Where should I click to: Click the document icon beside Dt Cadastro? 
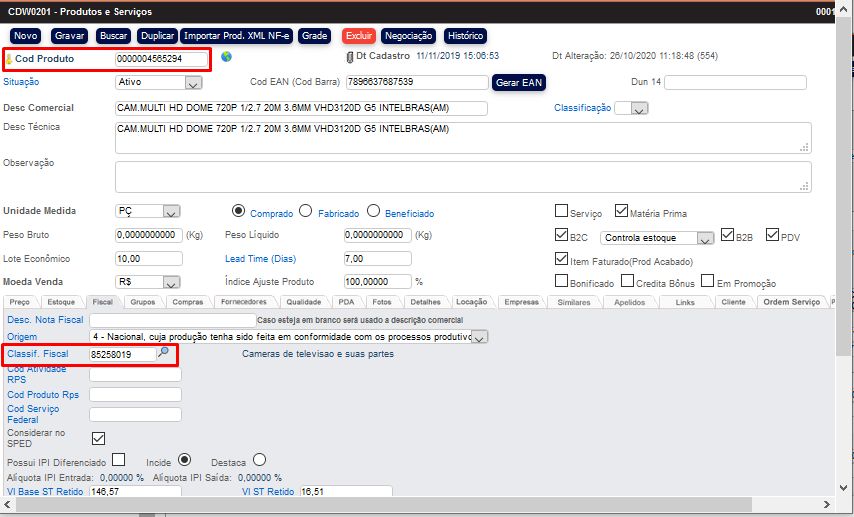click(335, 56)
